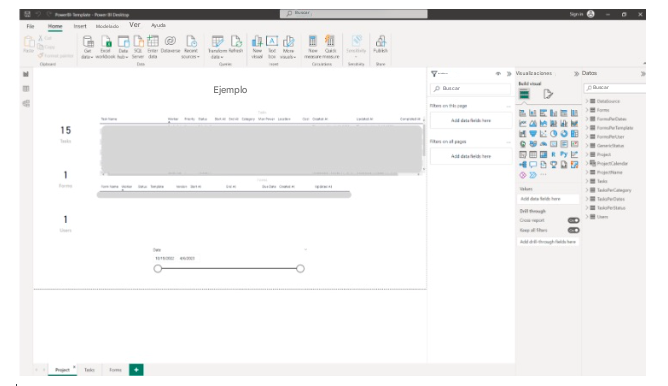Expand the DataSource table
Viewport: 668px width, 386px height.
(x=587, y=101)
